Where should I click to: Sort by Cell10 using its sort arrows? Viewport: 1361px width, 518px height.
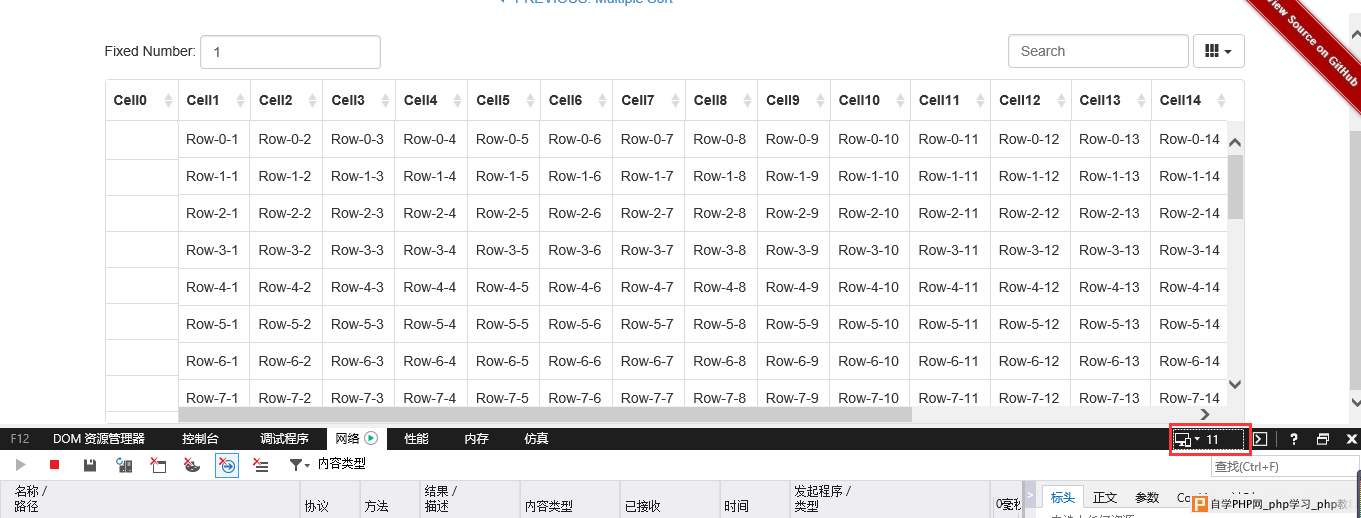pyautogui.click(x=900, y=100)
